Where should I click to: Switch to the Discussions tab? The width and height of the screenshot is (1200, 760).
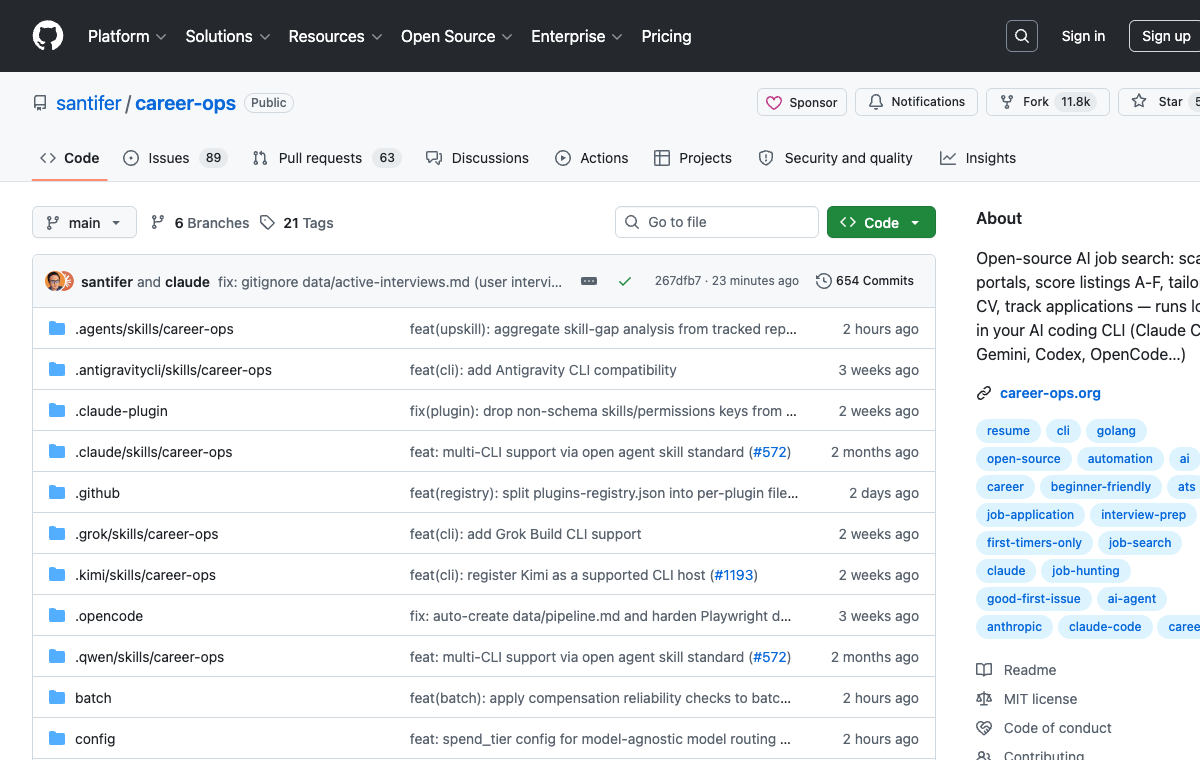(477, 158)
